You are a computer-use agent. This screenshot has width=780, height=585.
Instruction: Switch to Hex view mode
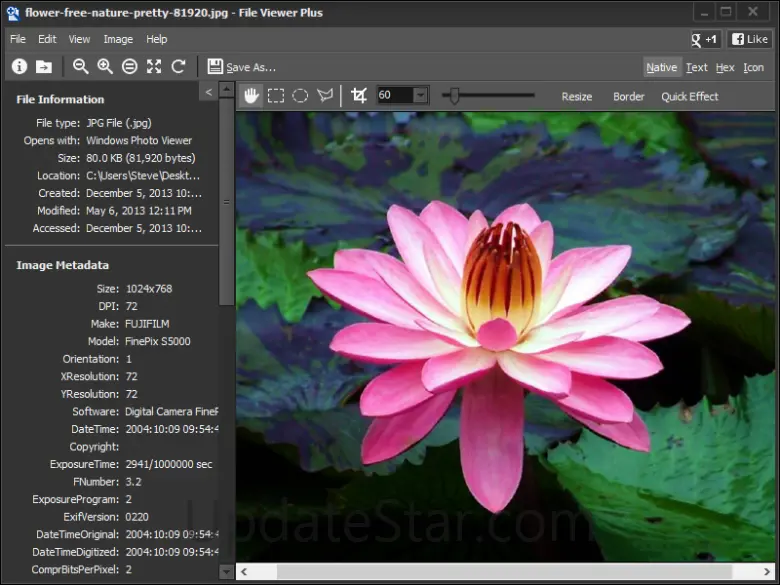725,67
